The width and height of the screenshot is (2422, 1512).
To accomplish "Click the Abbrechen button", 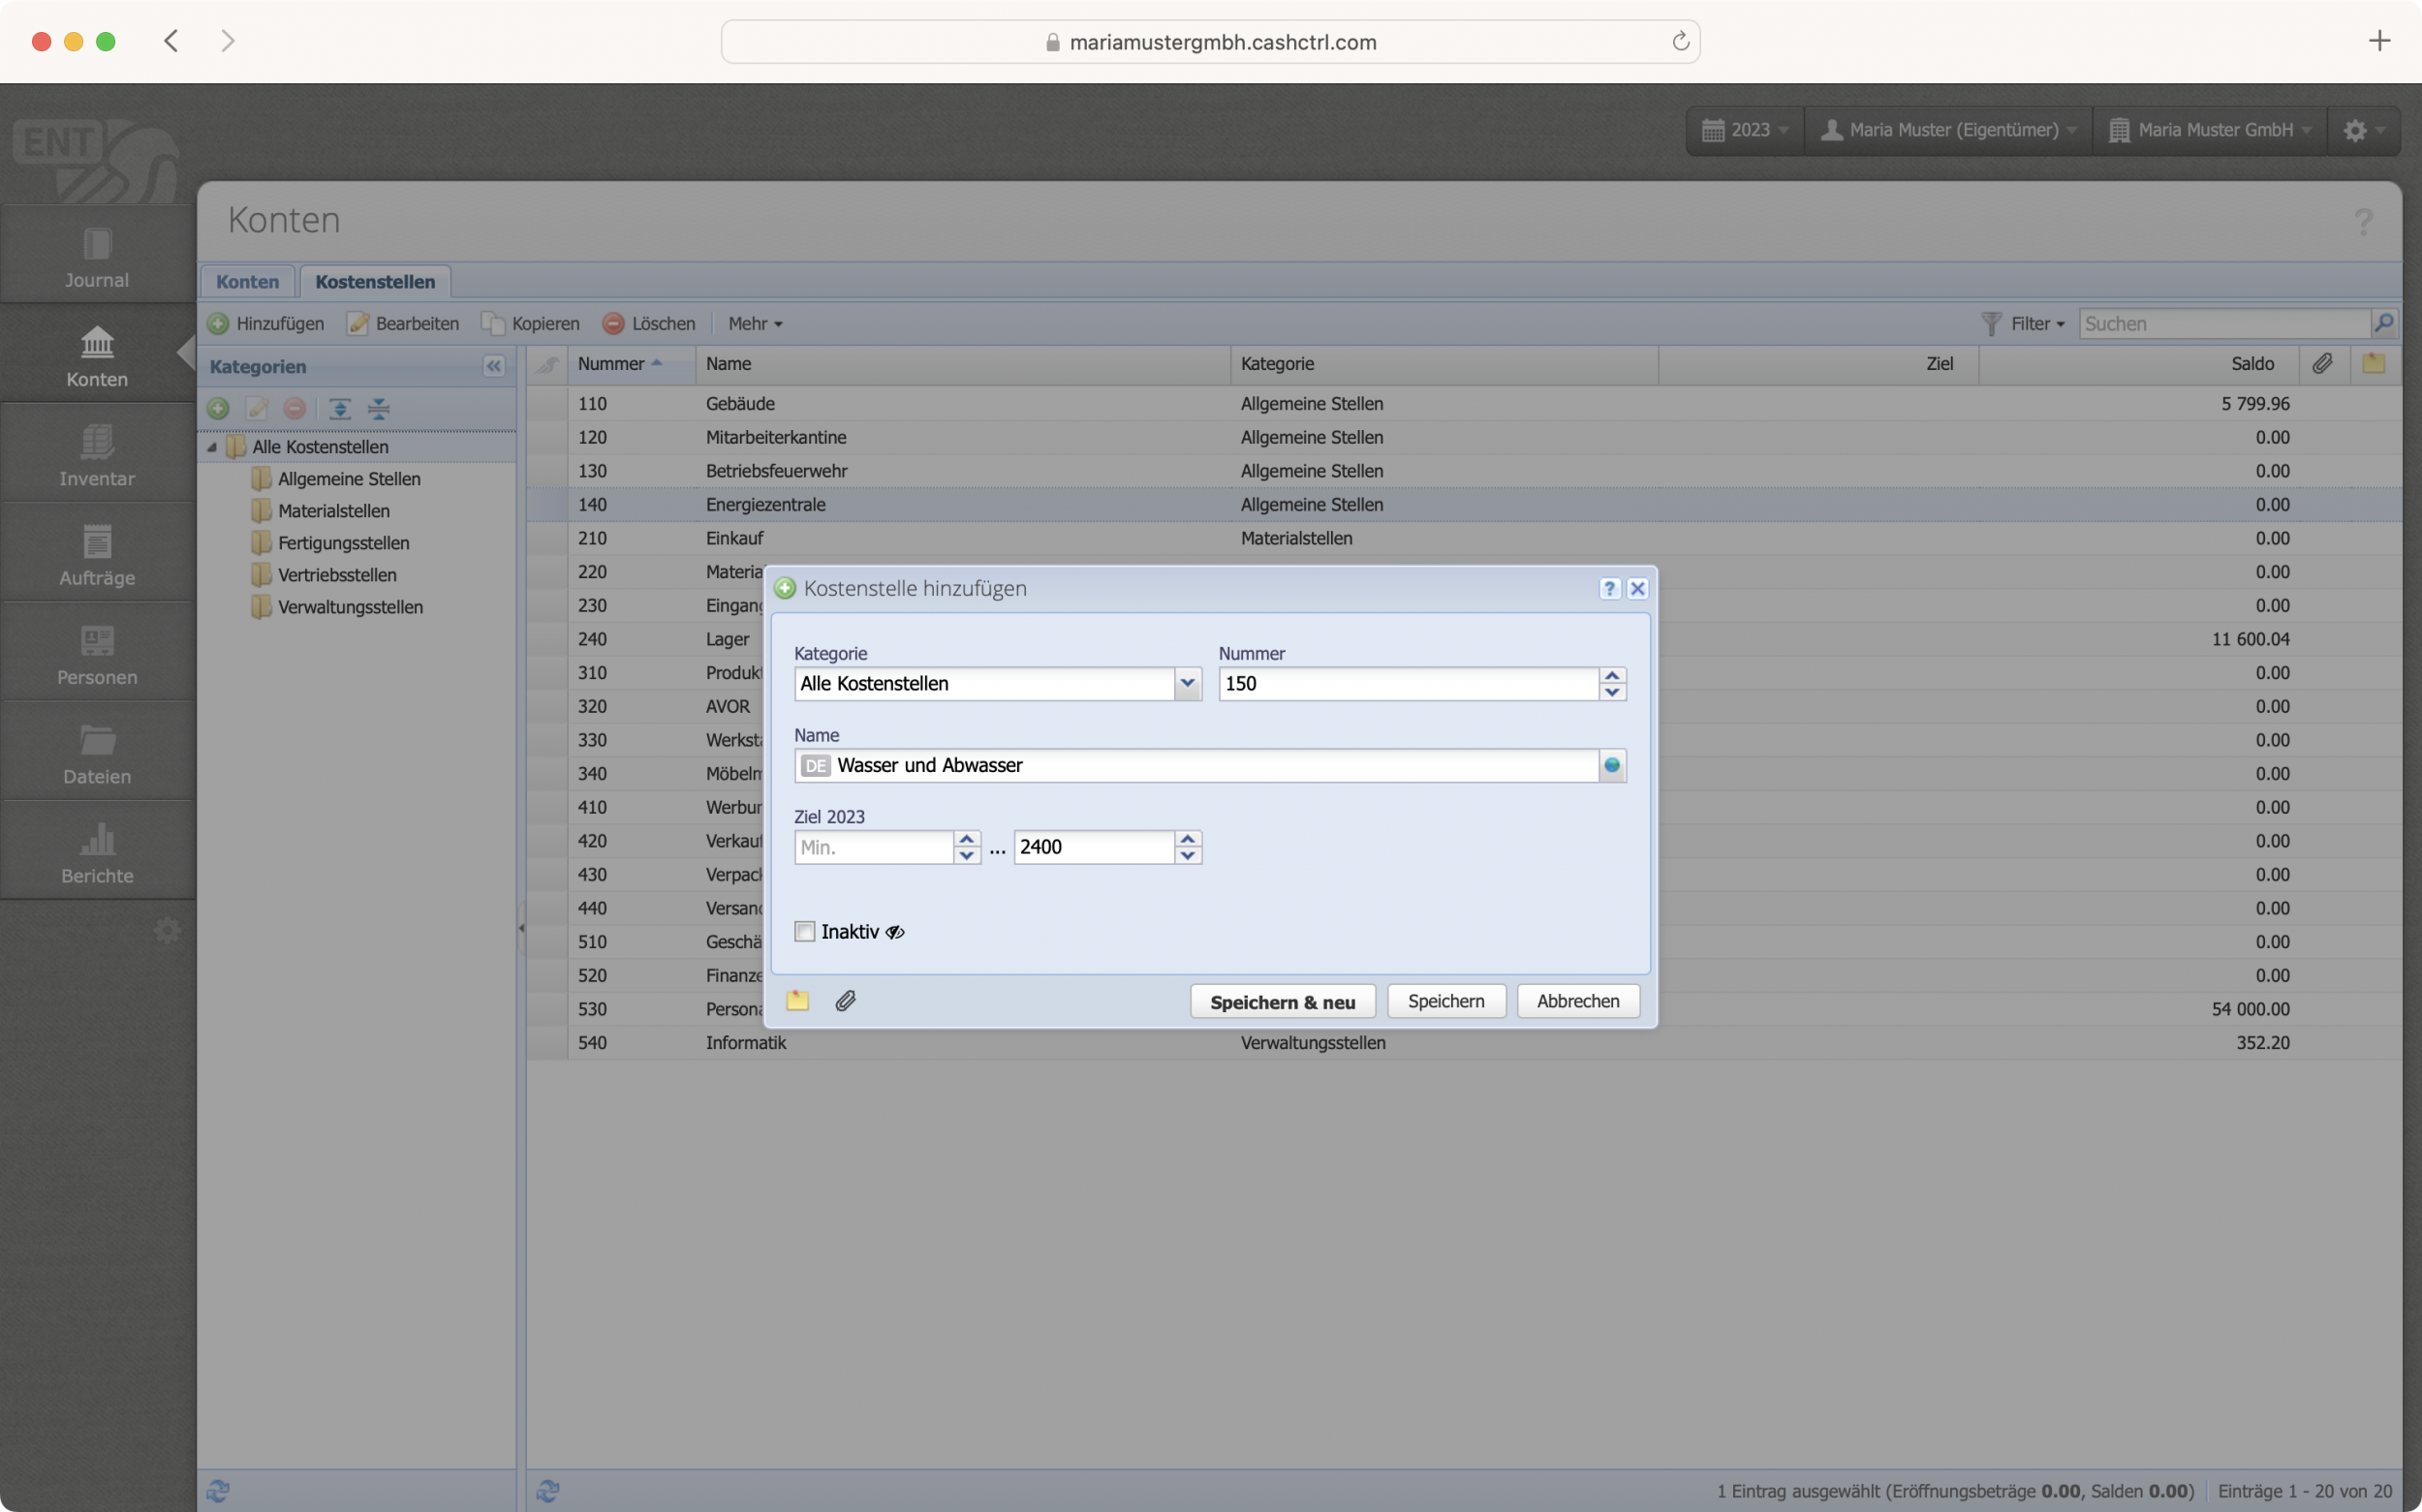I will (1577, 1002).
